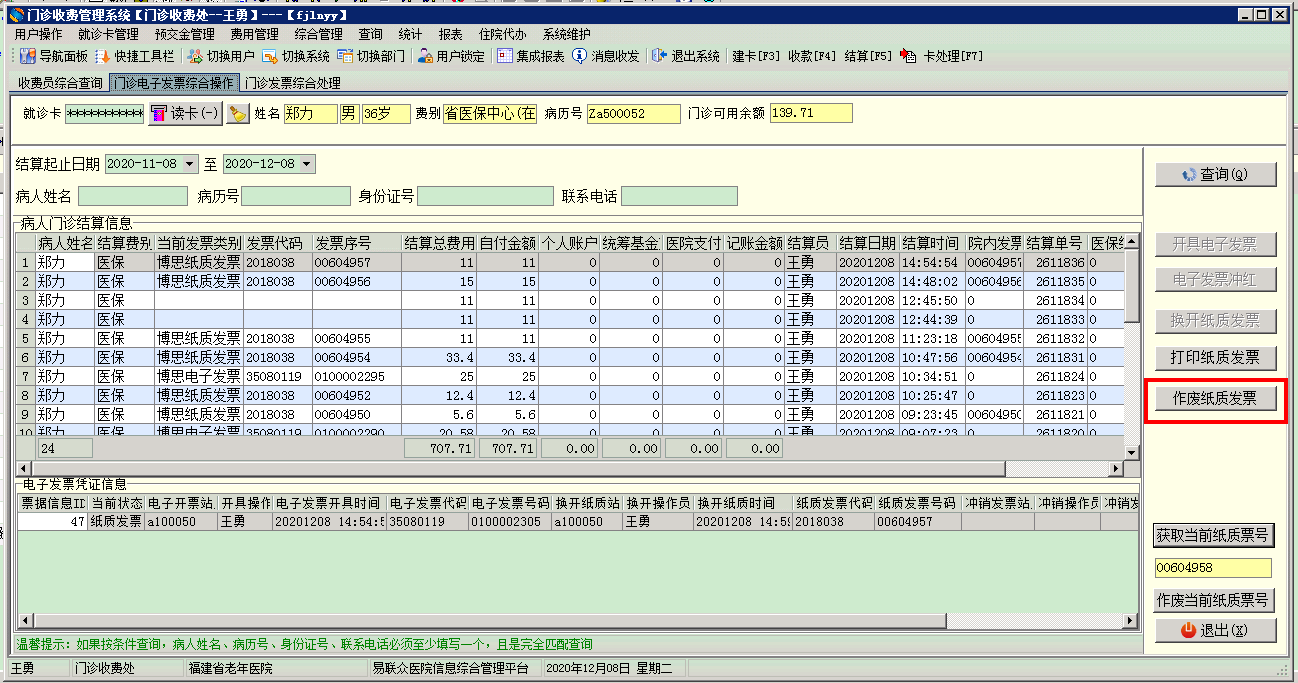Click the 读卡(-) read card button
The height and width of the screenshot is (683, 1298).
tap(185, 114)
